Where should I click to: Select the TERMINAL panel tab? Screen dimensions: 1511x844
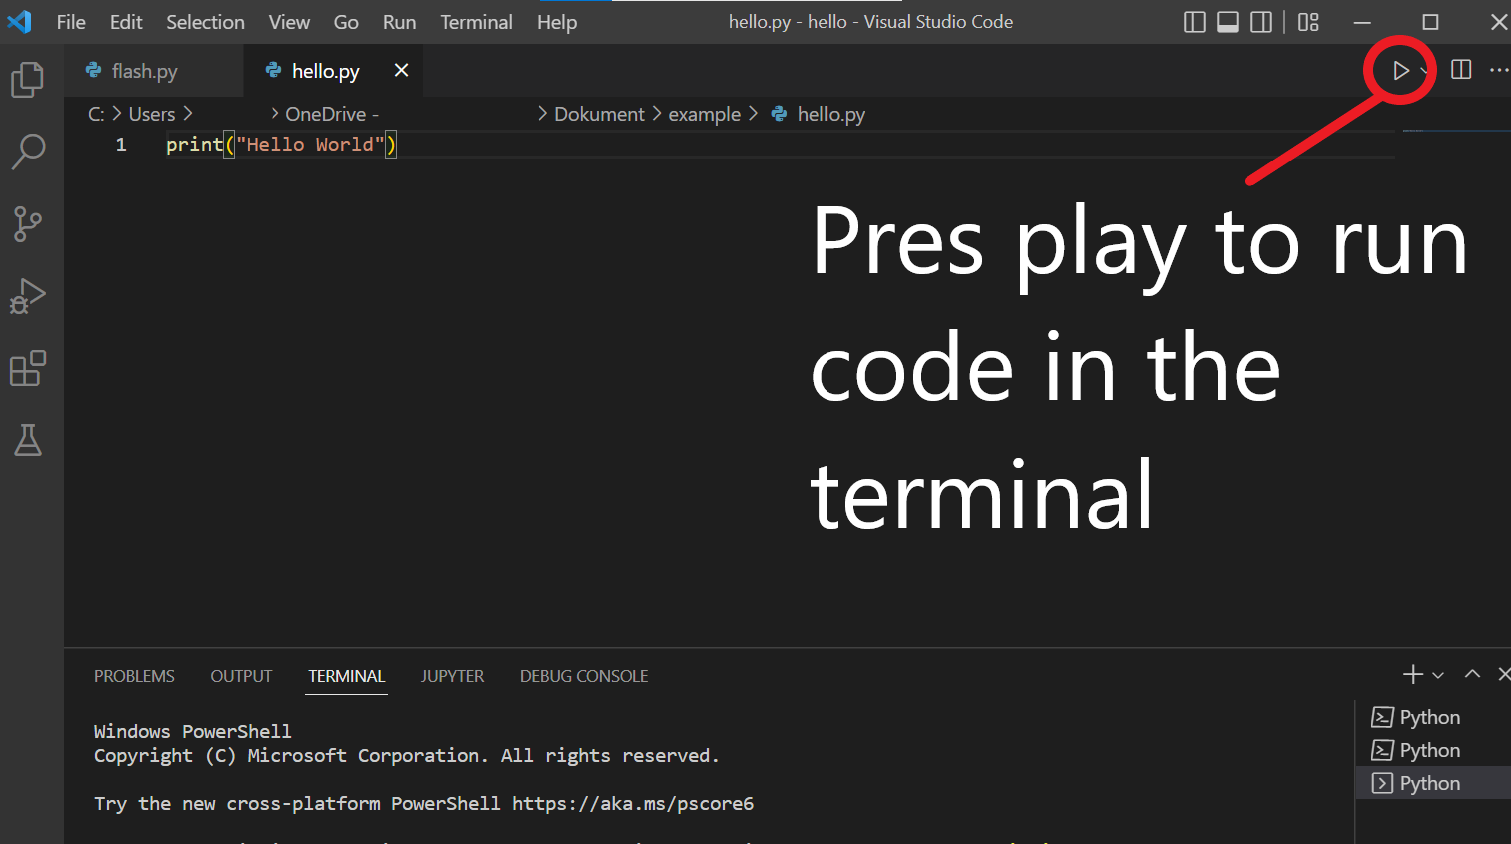(347, 676)
